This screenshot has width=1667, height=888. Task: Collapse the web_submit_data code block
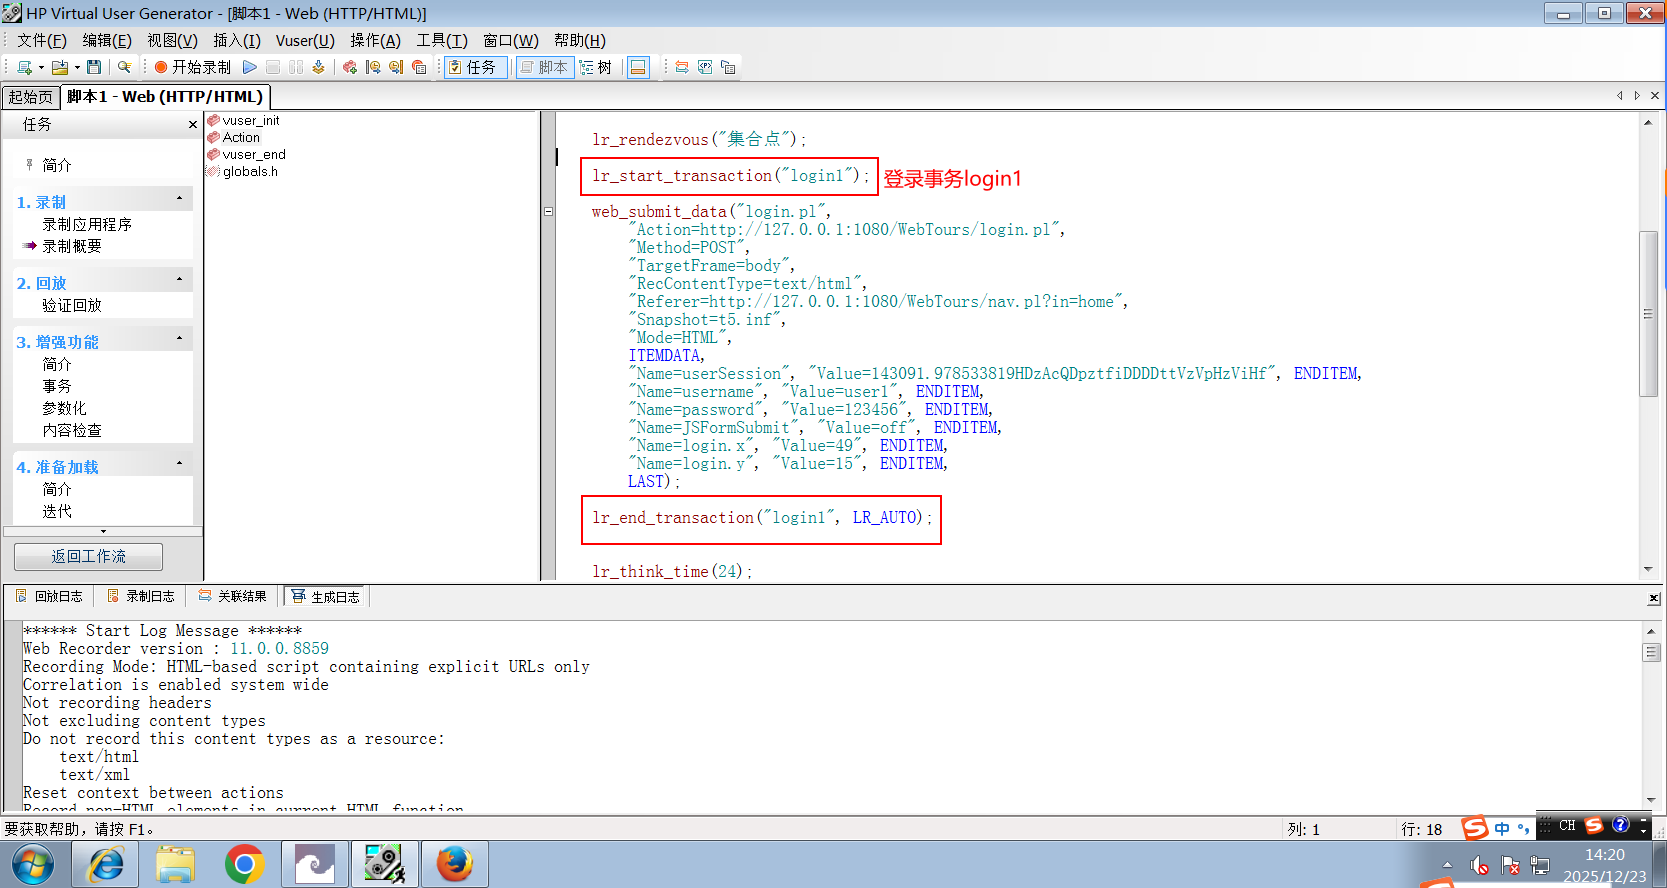coord(548,212)
